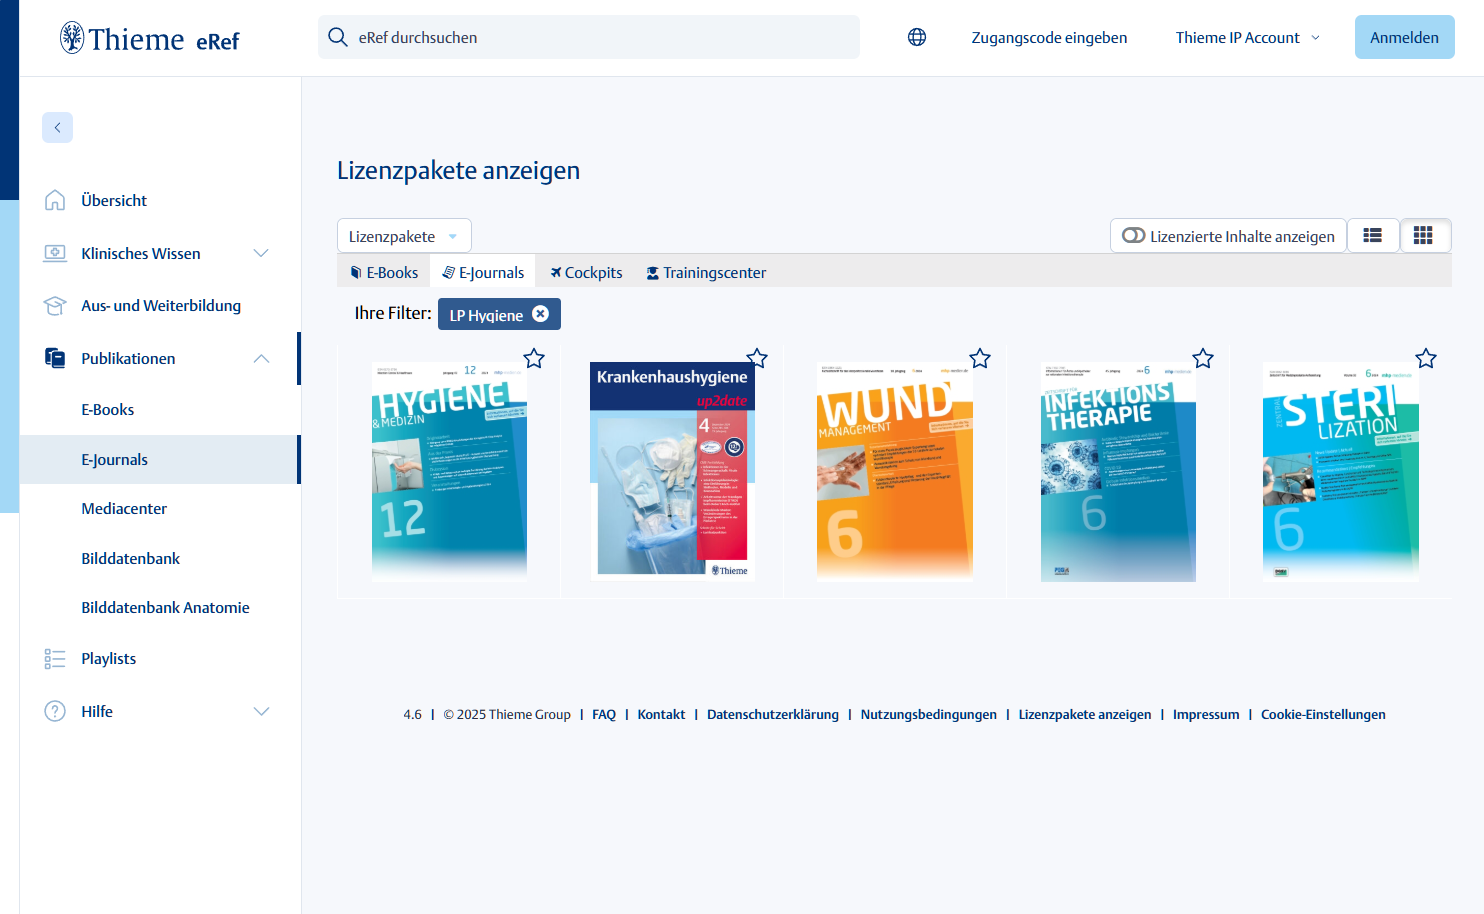Switch to grid view
This screenshot has width=1484, height=914.
click(x=1424, y=236)
